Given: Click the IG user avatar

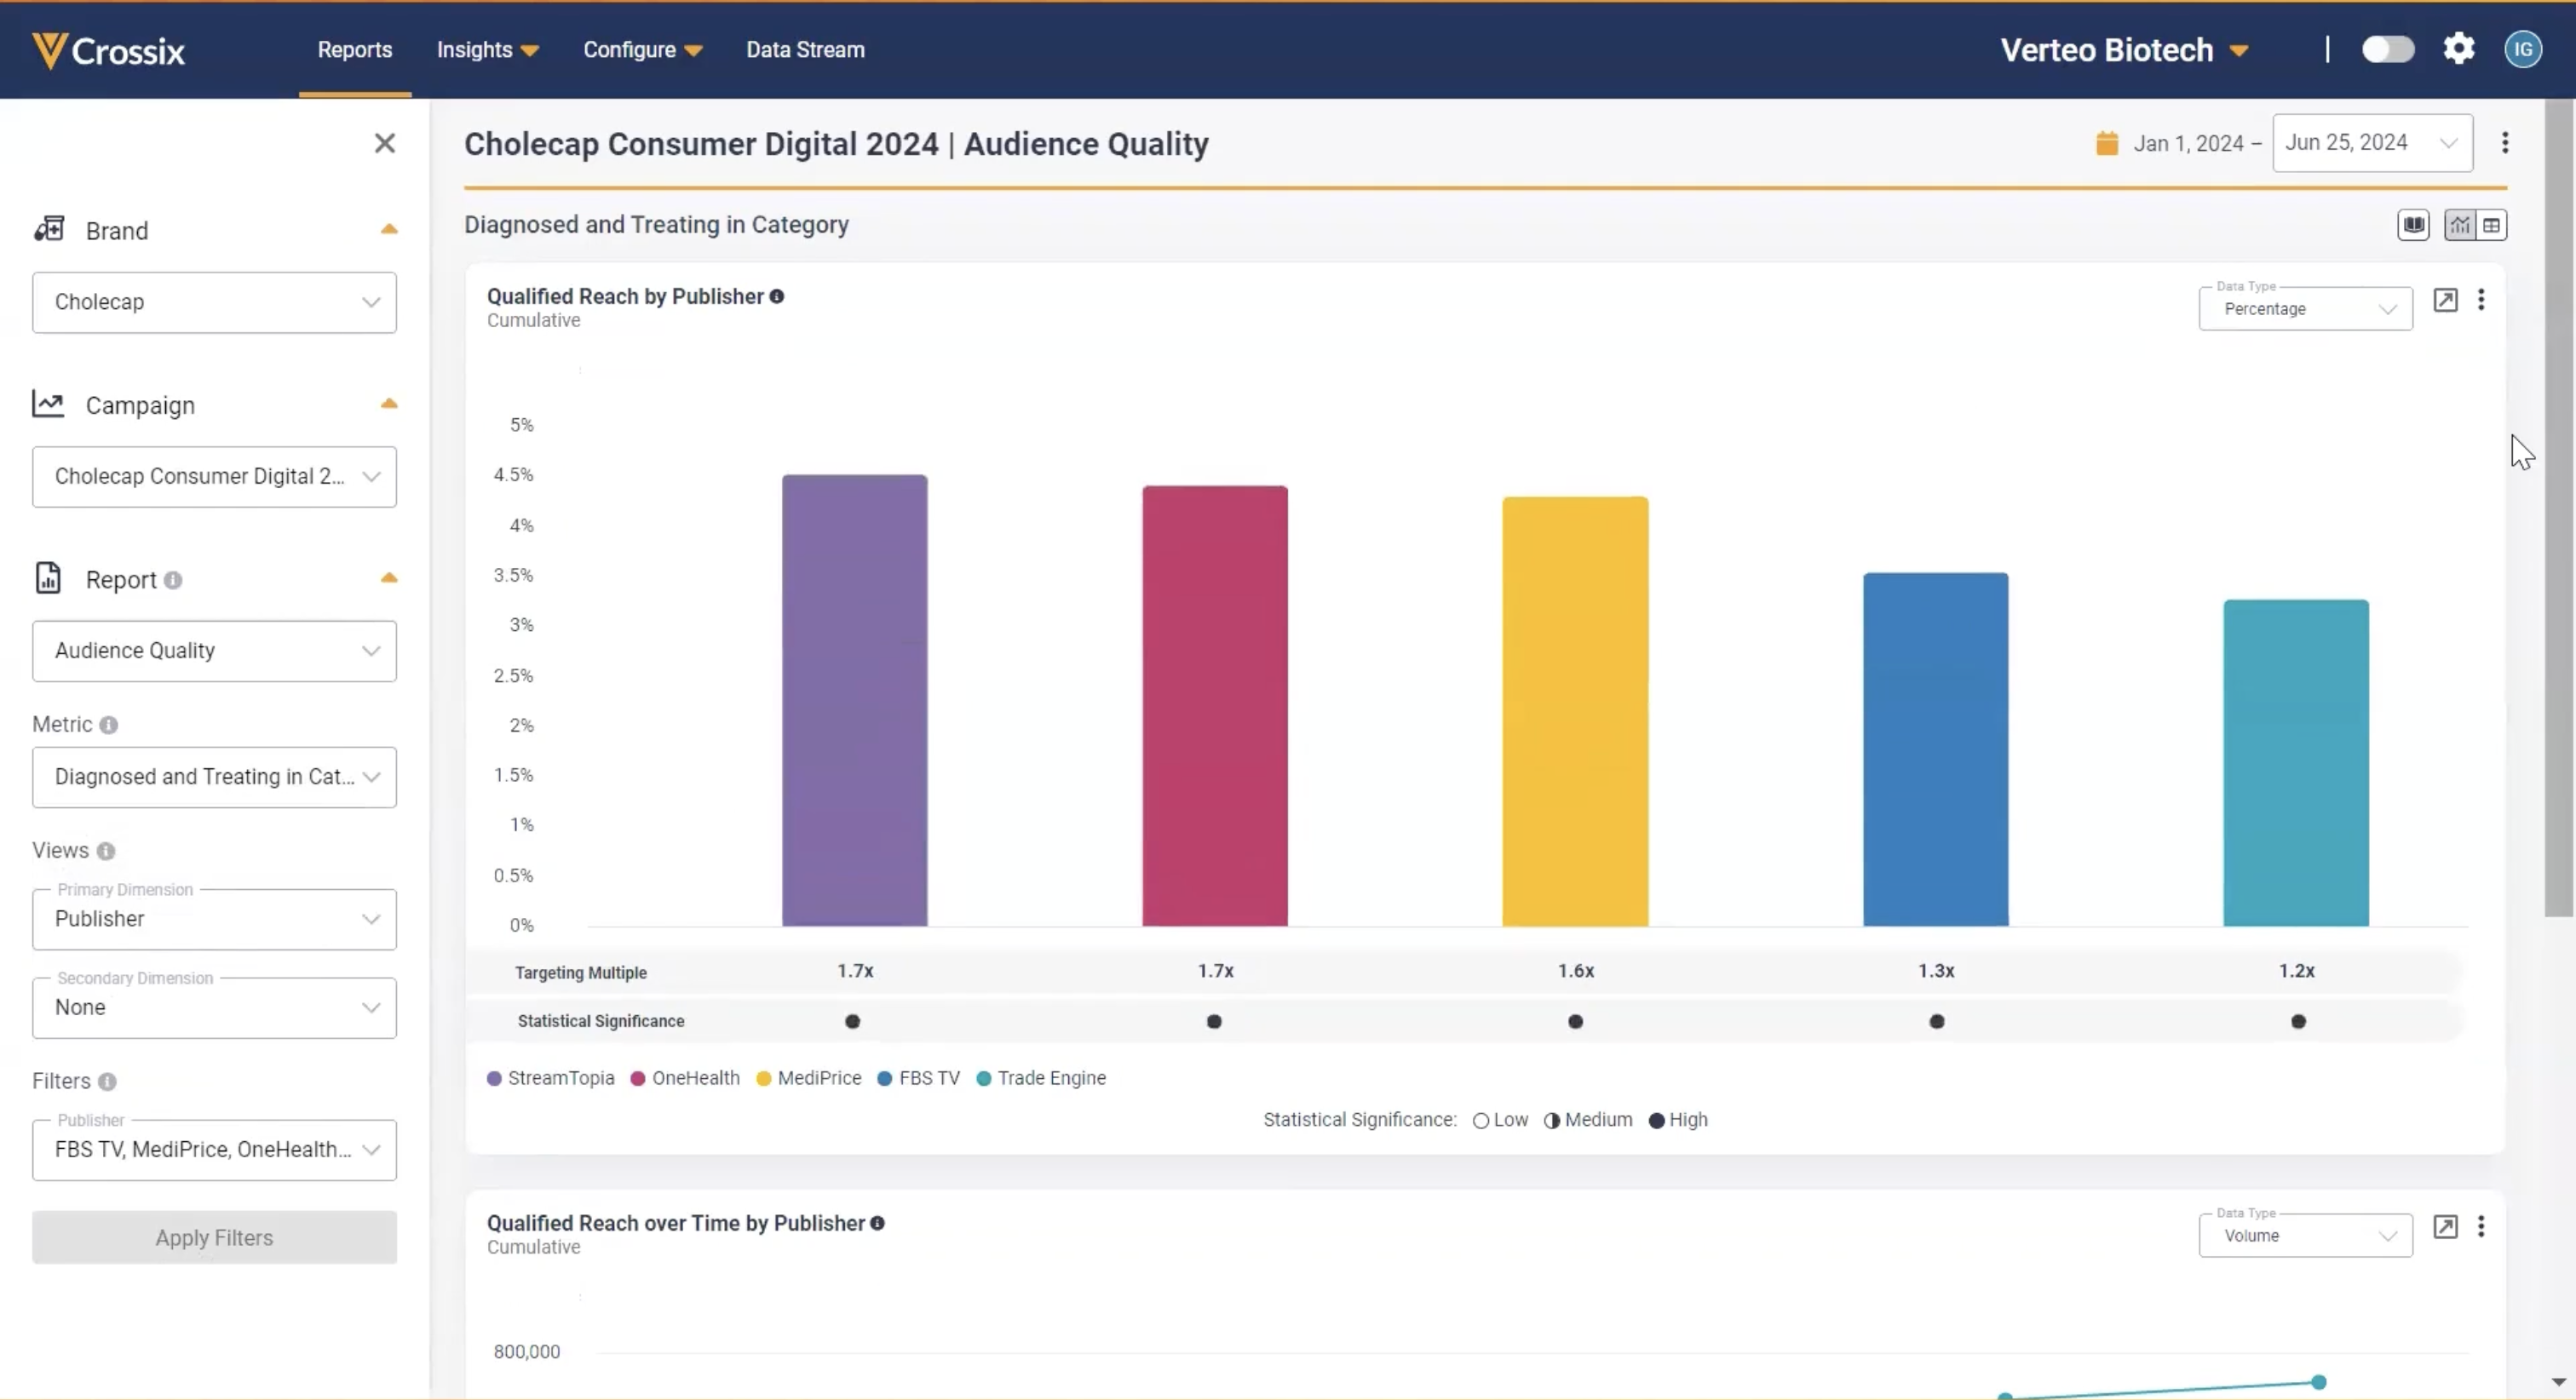Looking at the screenshot, I should coord(2522,49).
